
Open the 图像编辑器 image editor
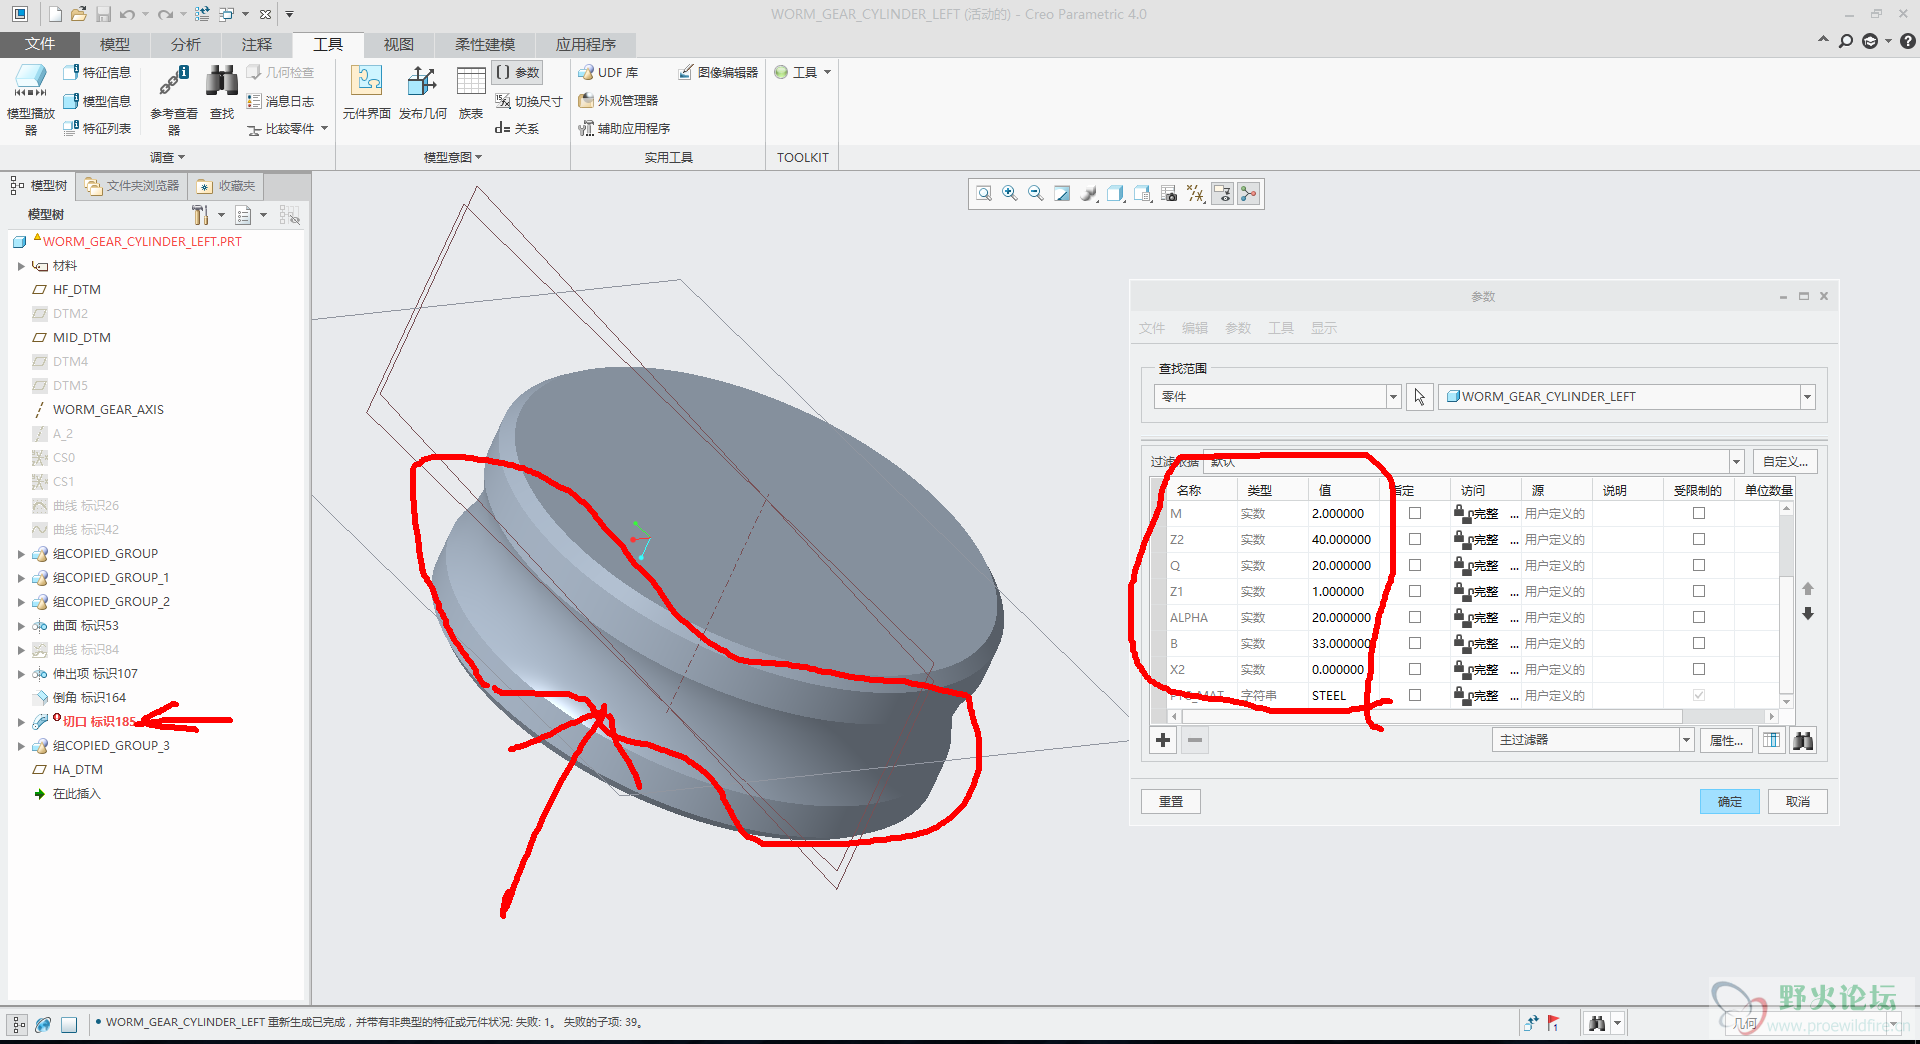tap(718, 72)
